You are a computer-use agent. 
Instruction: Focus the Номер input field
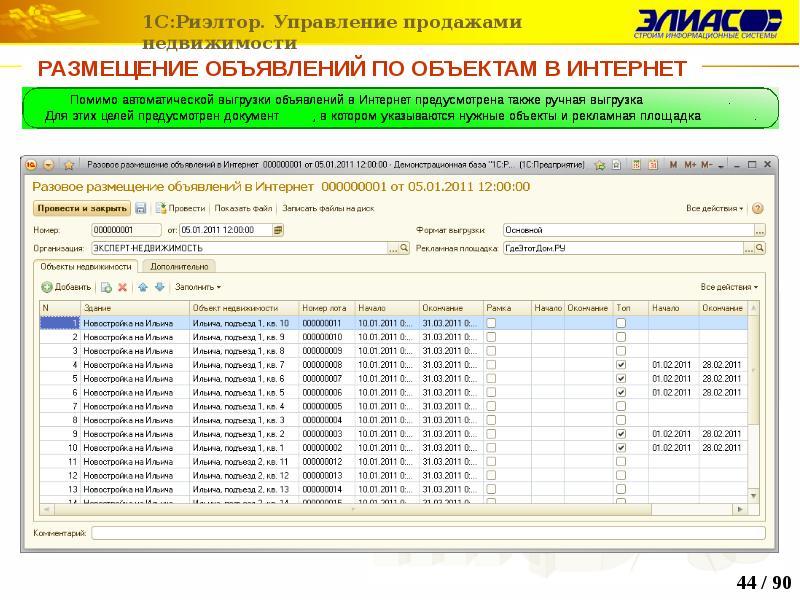(x=127, y=230)
